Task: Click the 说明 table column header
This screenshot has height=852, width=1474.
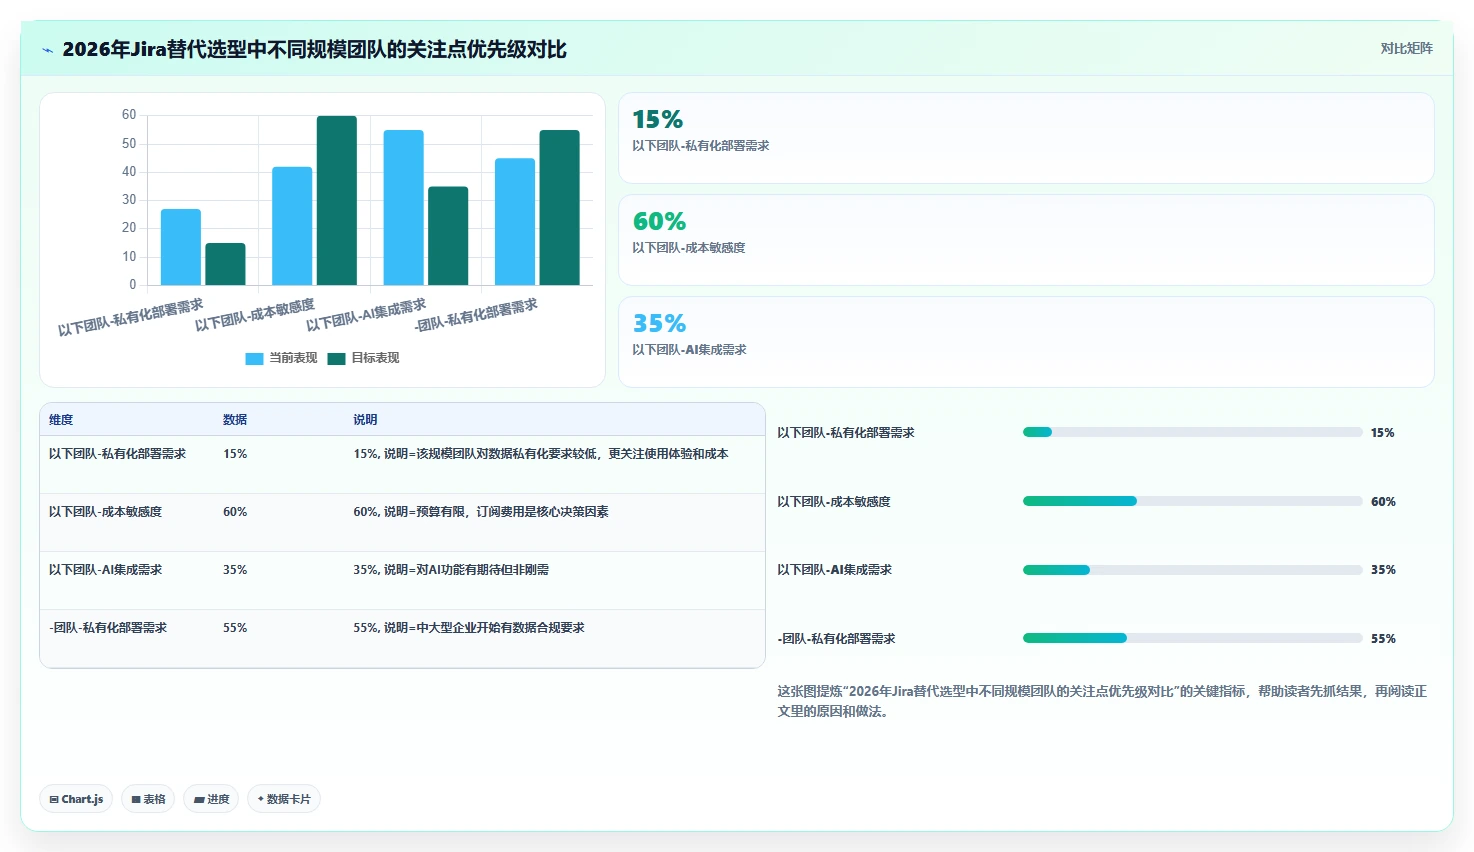Action: (365, 420)
